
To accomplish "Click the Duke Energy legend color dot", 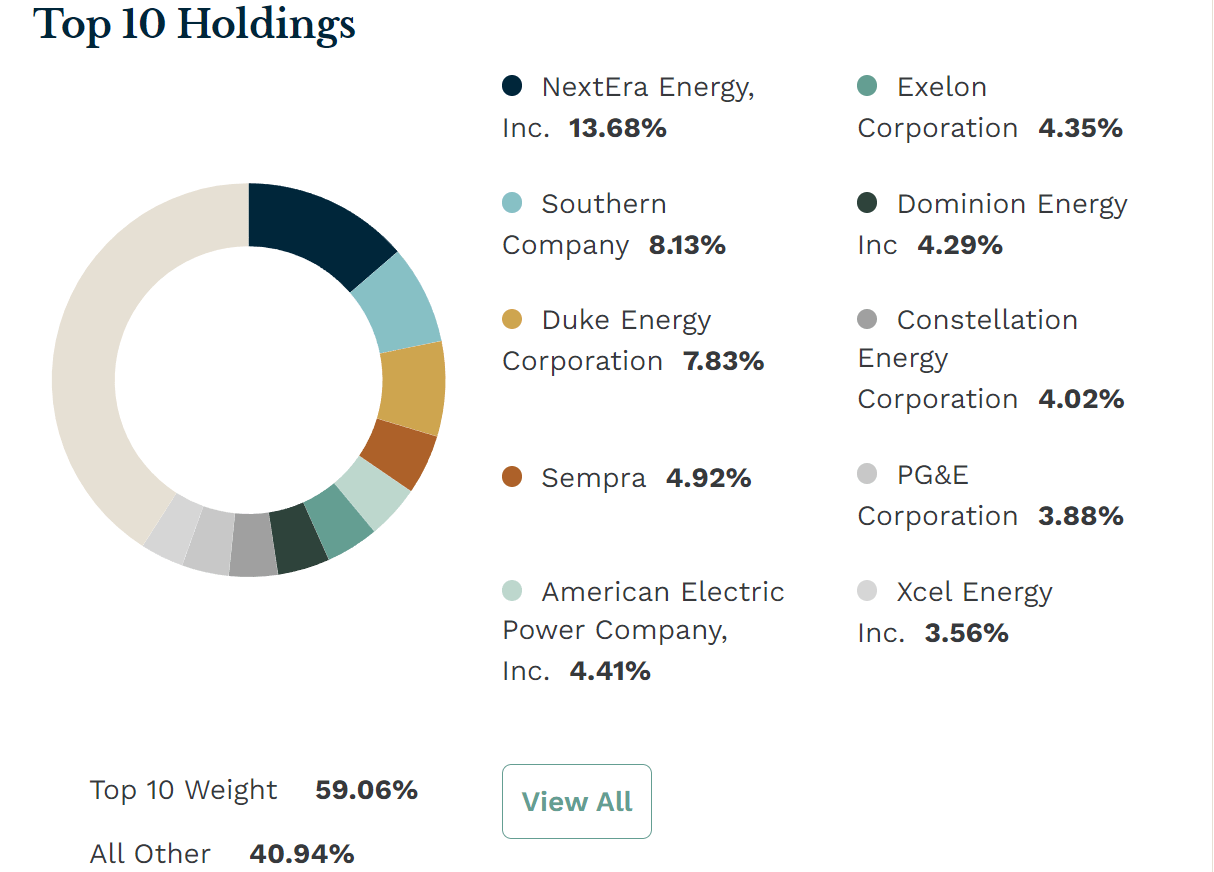I will [x=512, y=320].
